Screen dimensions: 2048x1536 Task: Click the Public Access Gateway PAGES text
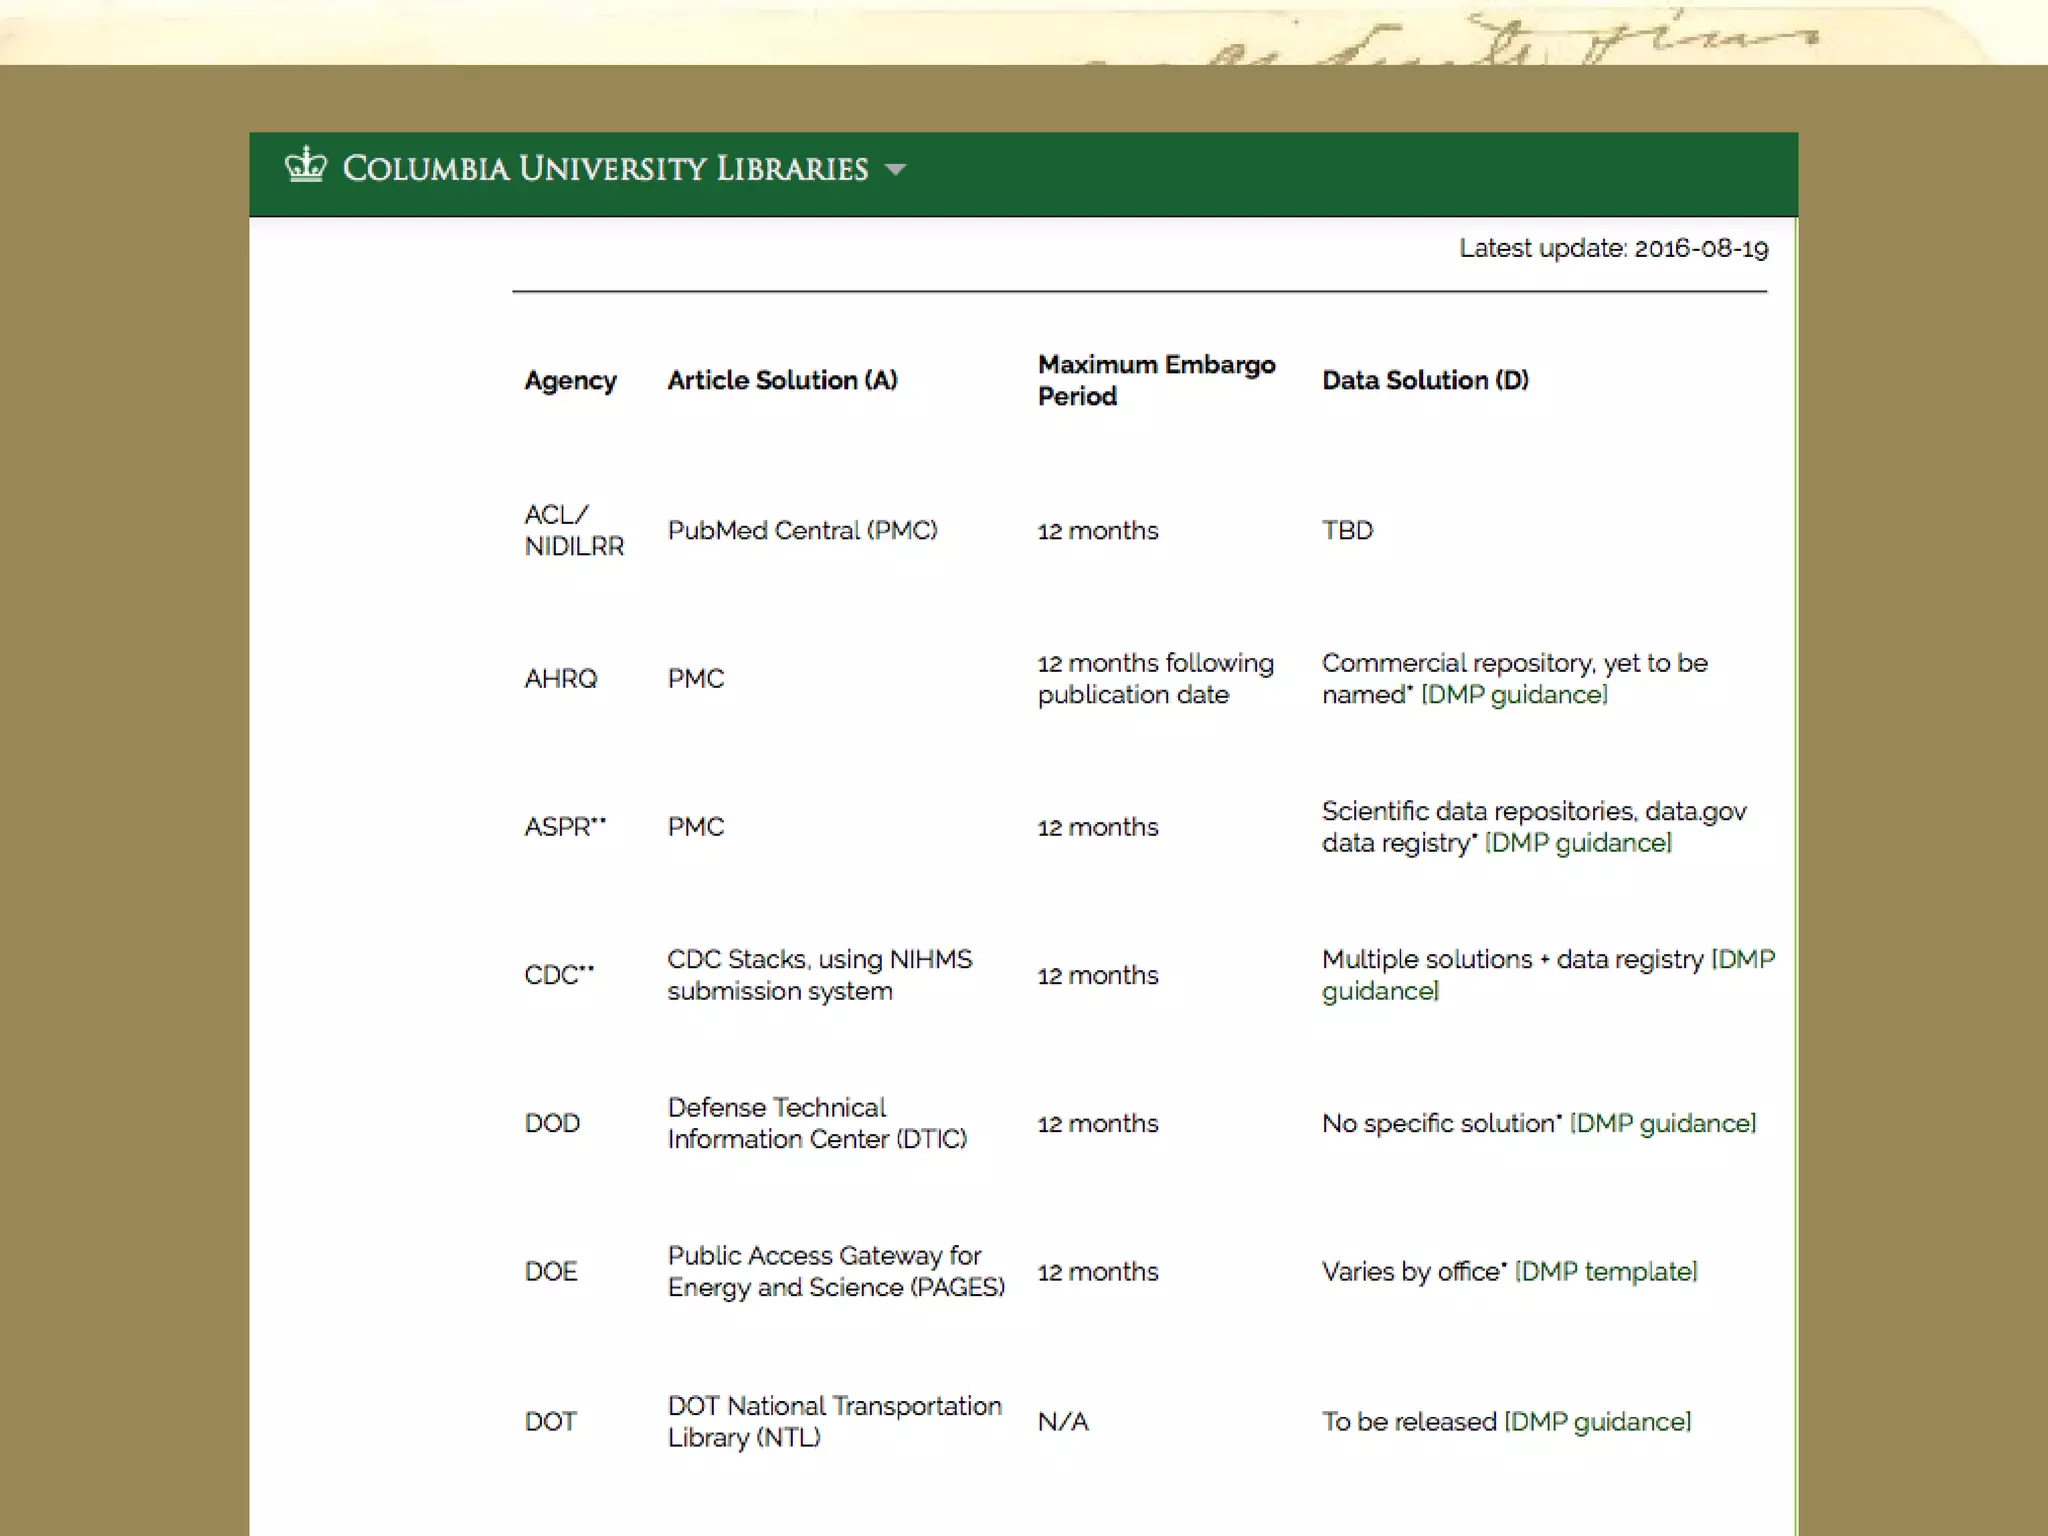point(835,1271)
